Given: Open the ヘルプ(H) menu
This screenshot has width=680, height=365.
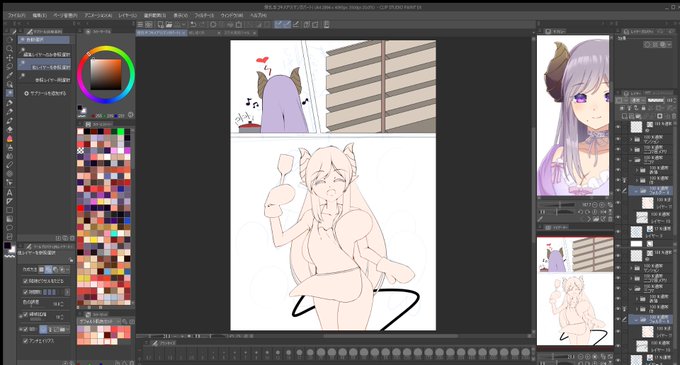Looking at the screenshot, I should coord(258,15).
